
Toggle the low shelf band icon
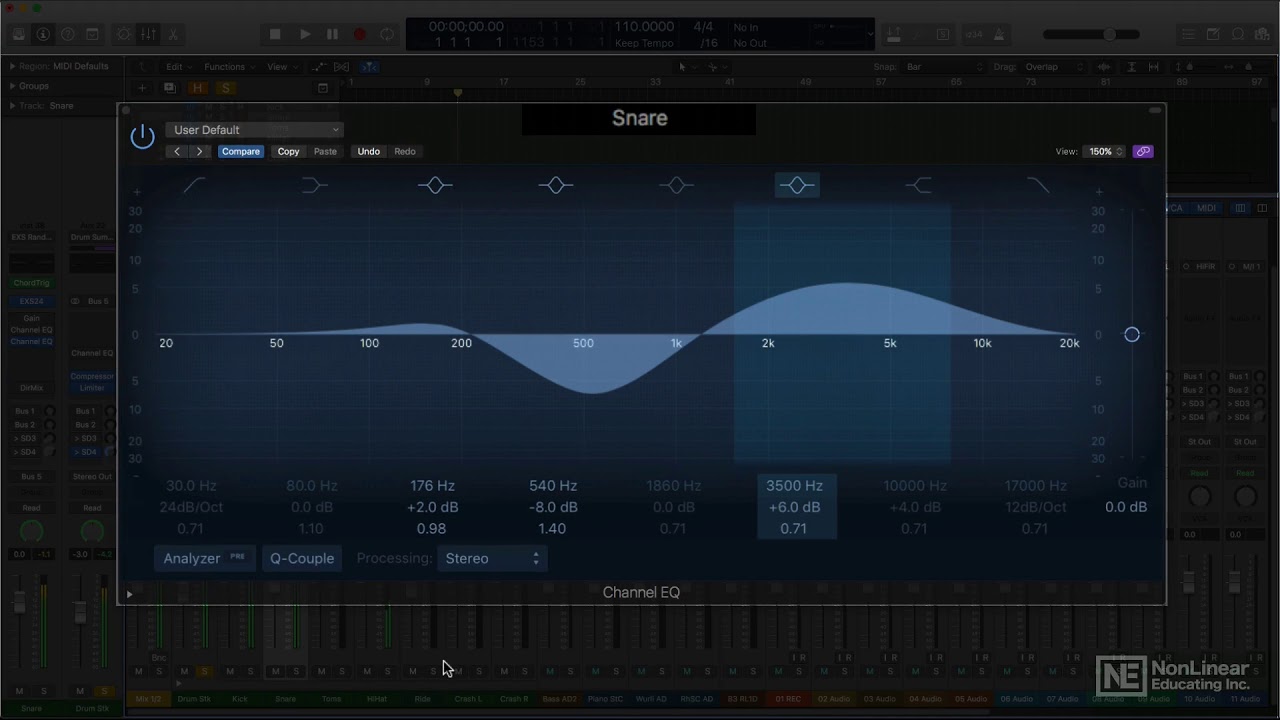[x=314, y=185]
